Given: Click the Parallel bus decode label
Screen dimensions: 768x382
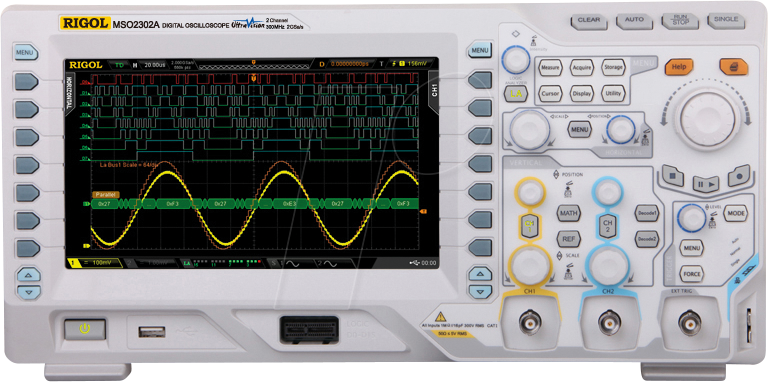Looking at the screenshot, I should tap(105, 194).
